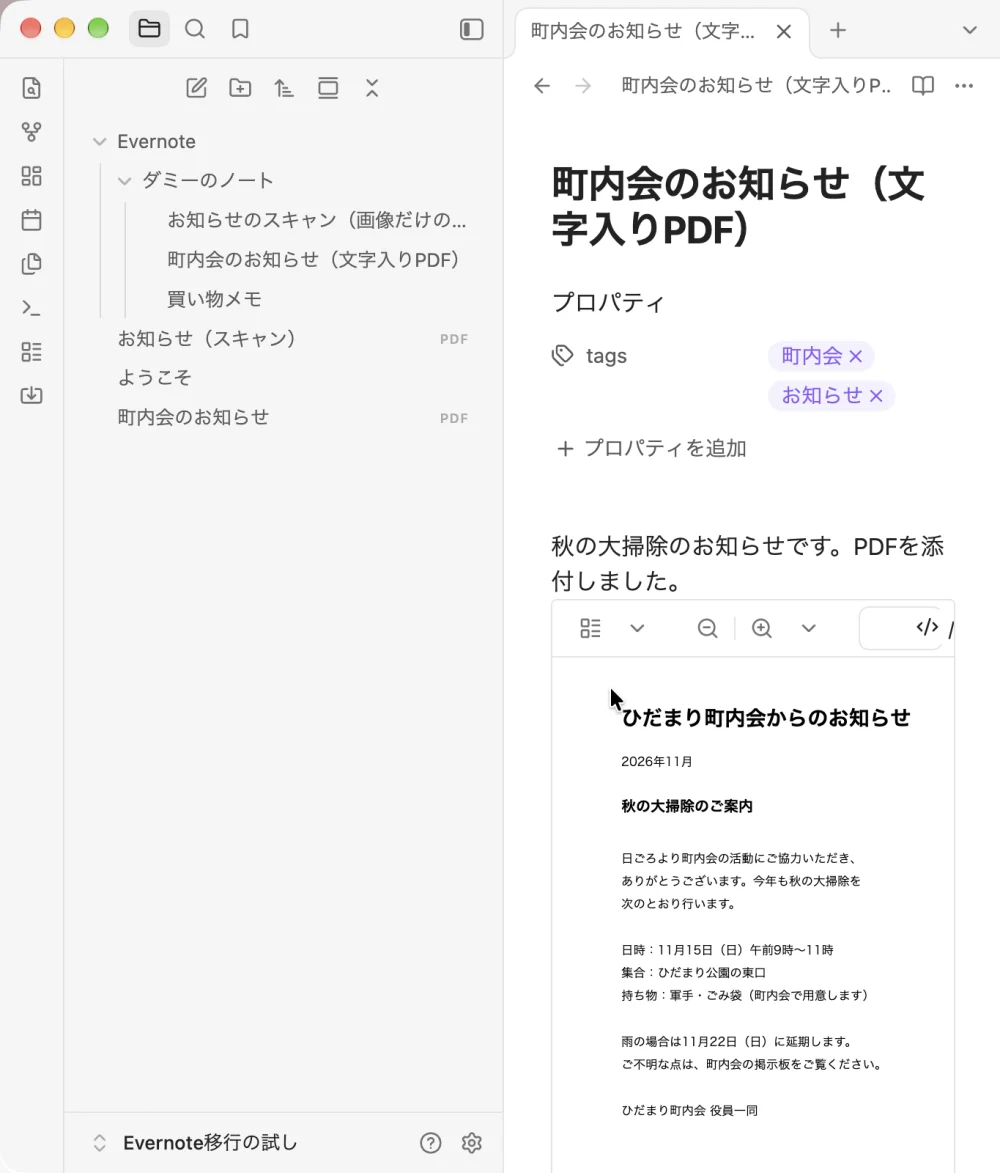
Task: Click 秋の大掃除のご案内 subheading in PDF
Action: (687, 806)
